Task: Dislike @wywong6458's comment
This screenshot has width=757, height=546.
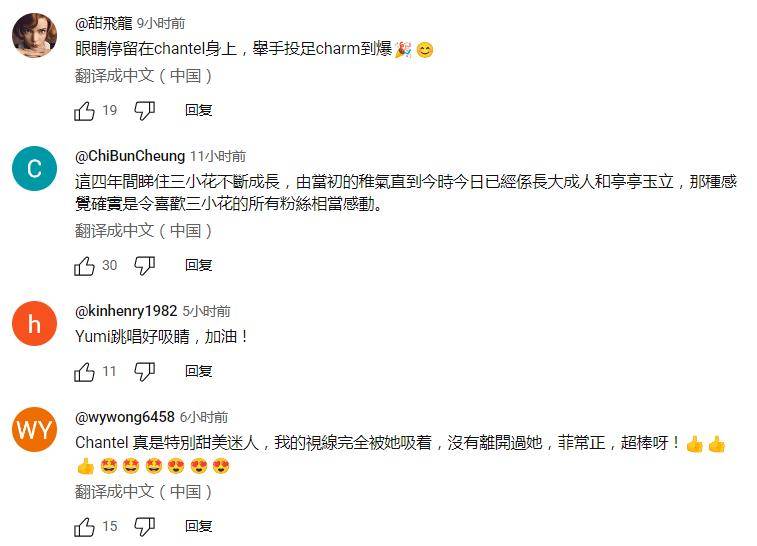Action: [144, 527]
